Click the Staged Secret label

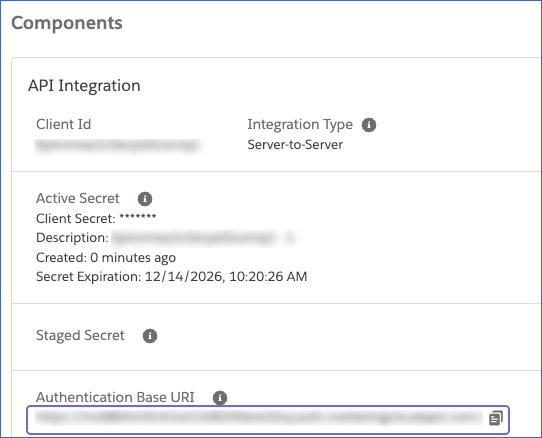[80, 335]
